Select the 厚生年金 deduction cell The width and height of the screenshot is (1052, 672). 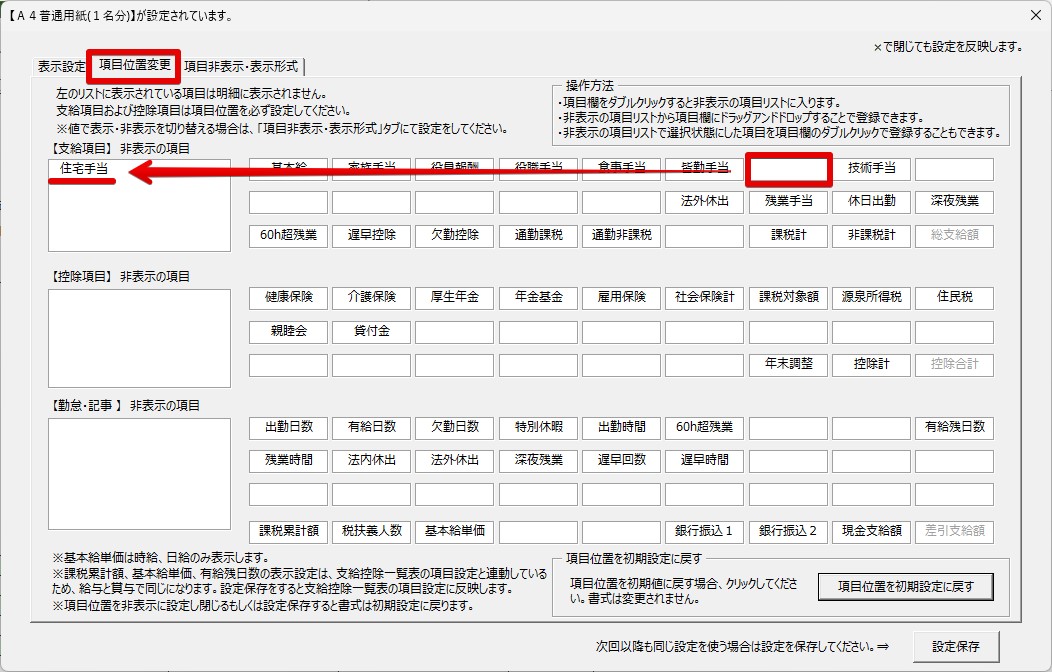(x=455, y=298)
